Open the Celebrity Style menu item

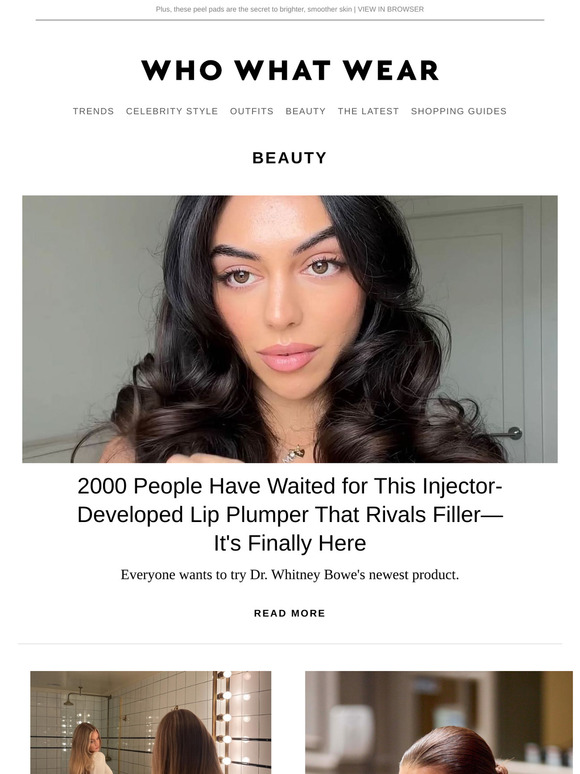point(172,111)
